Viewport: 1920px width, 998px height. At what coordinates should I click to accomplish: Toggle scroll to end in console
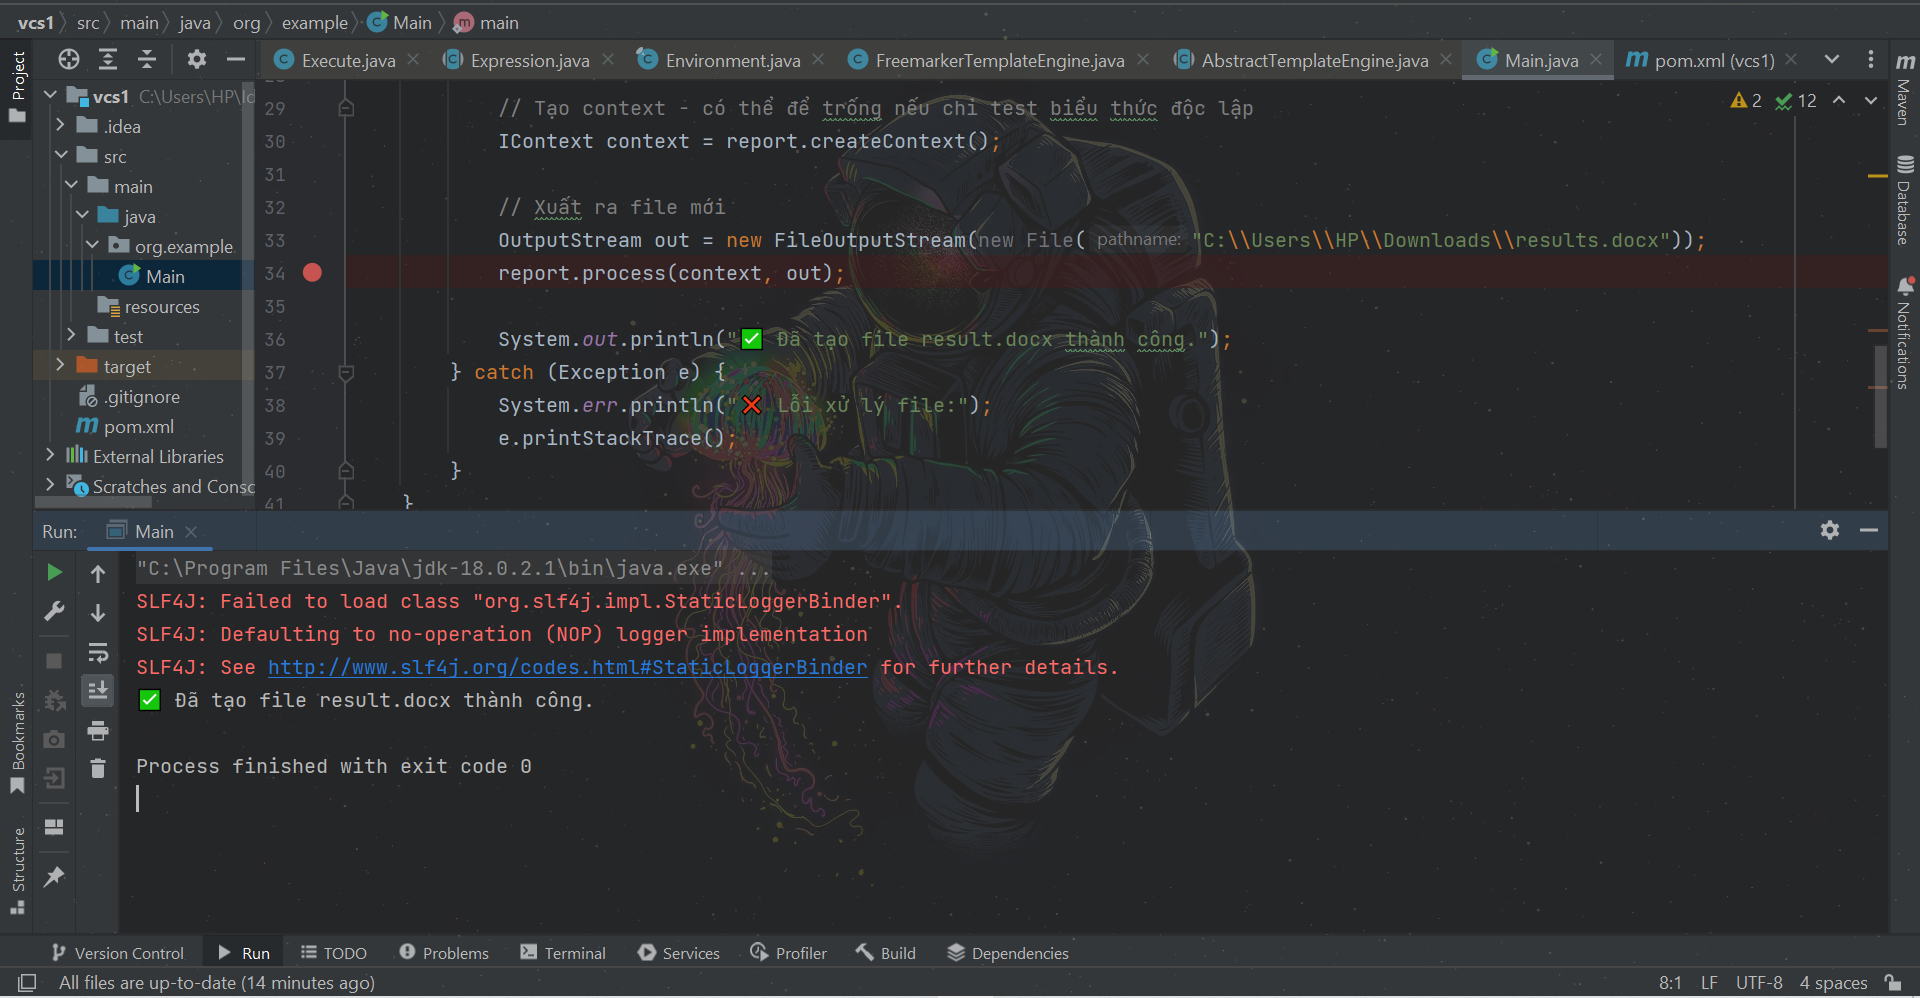click(98, 691)
